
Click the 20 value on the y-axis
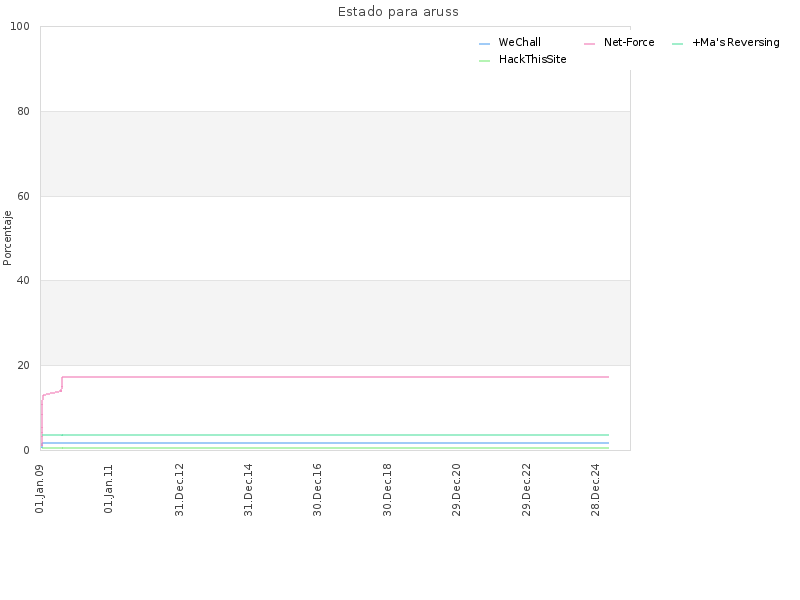click(x=23, y=365)
